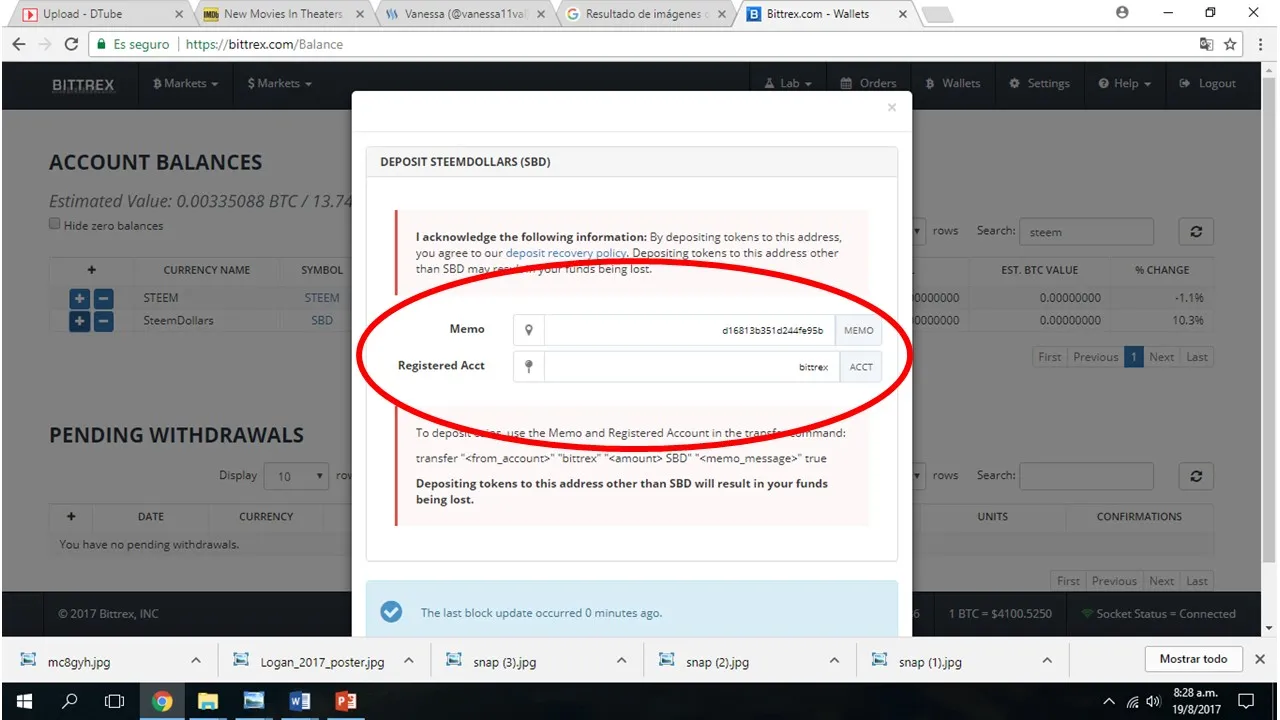Open the Dollar Markets dropdown
Image resolution: width=1280 pixels, height=720 pixels.
pos(279,84)
